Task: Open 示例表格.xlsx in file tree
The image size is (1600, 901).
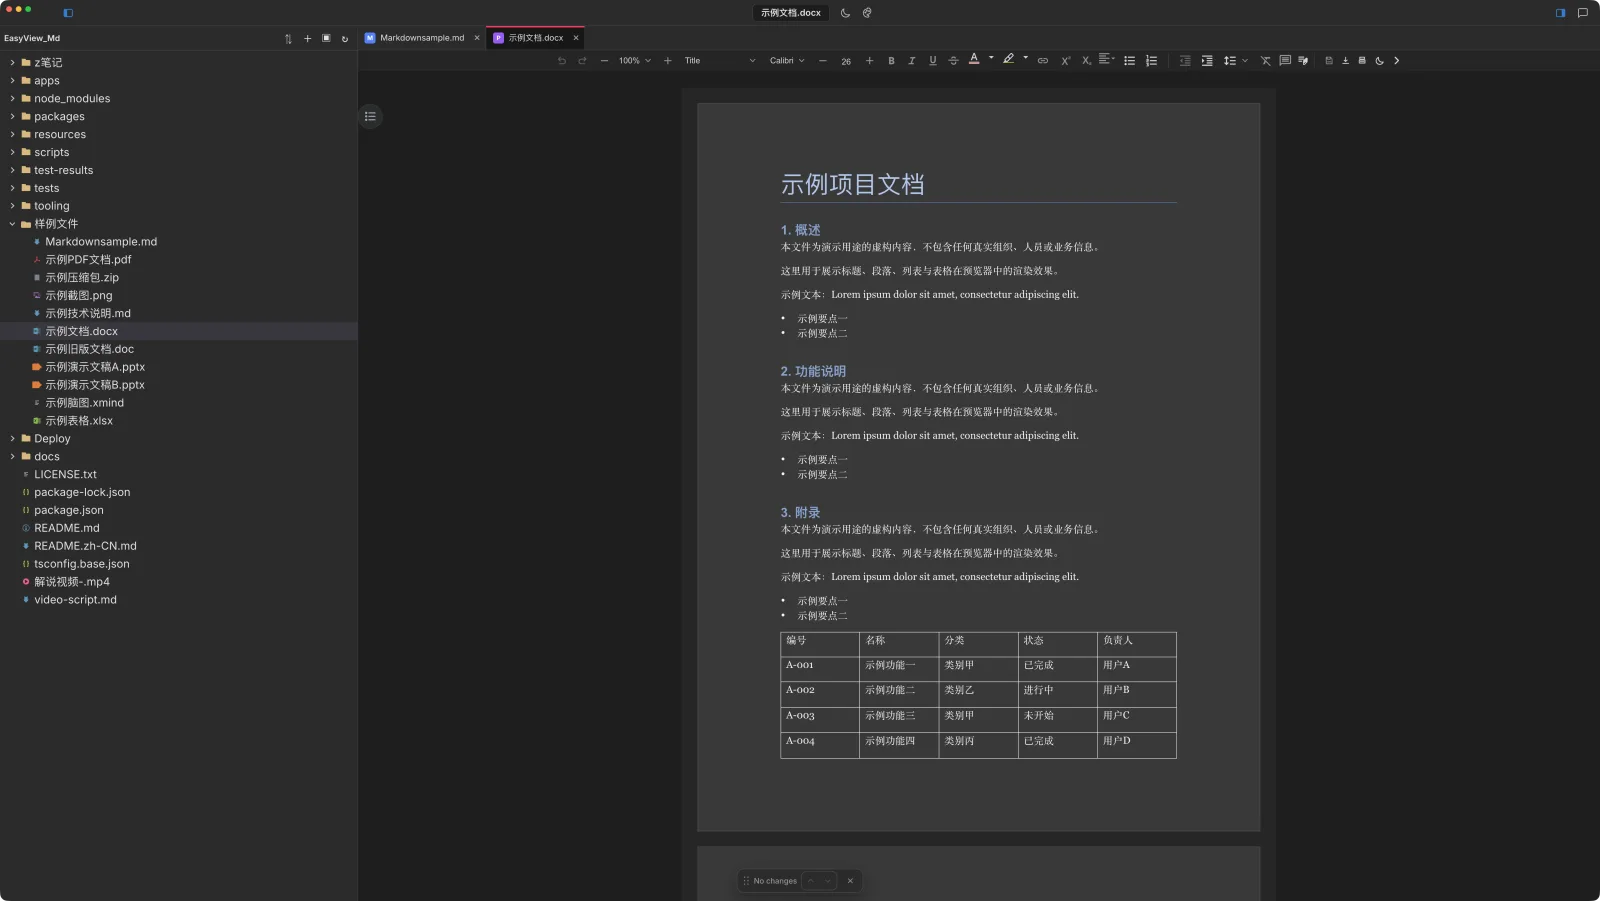Action: click(179, 421)
